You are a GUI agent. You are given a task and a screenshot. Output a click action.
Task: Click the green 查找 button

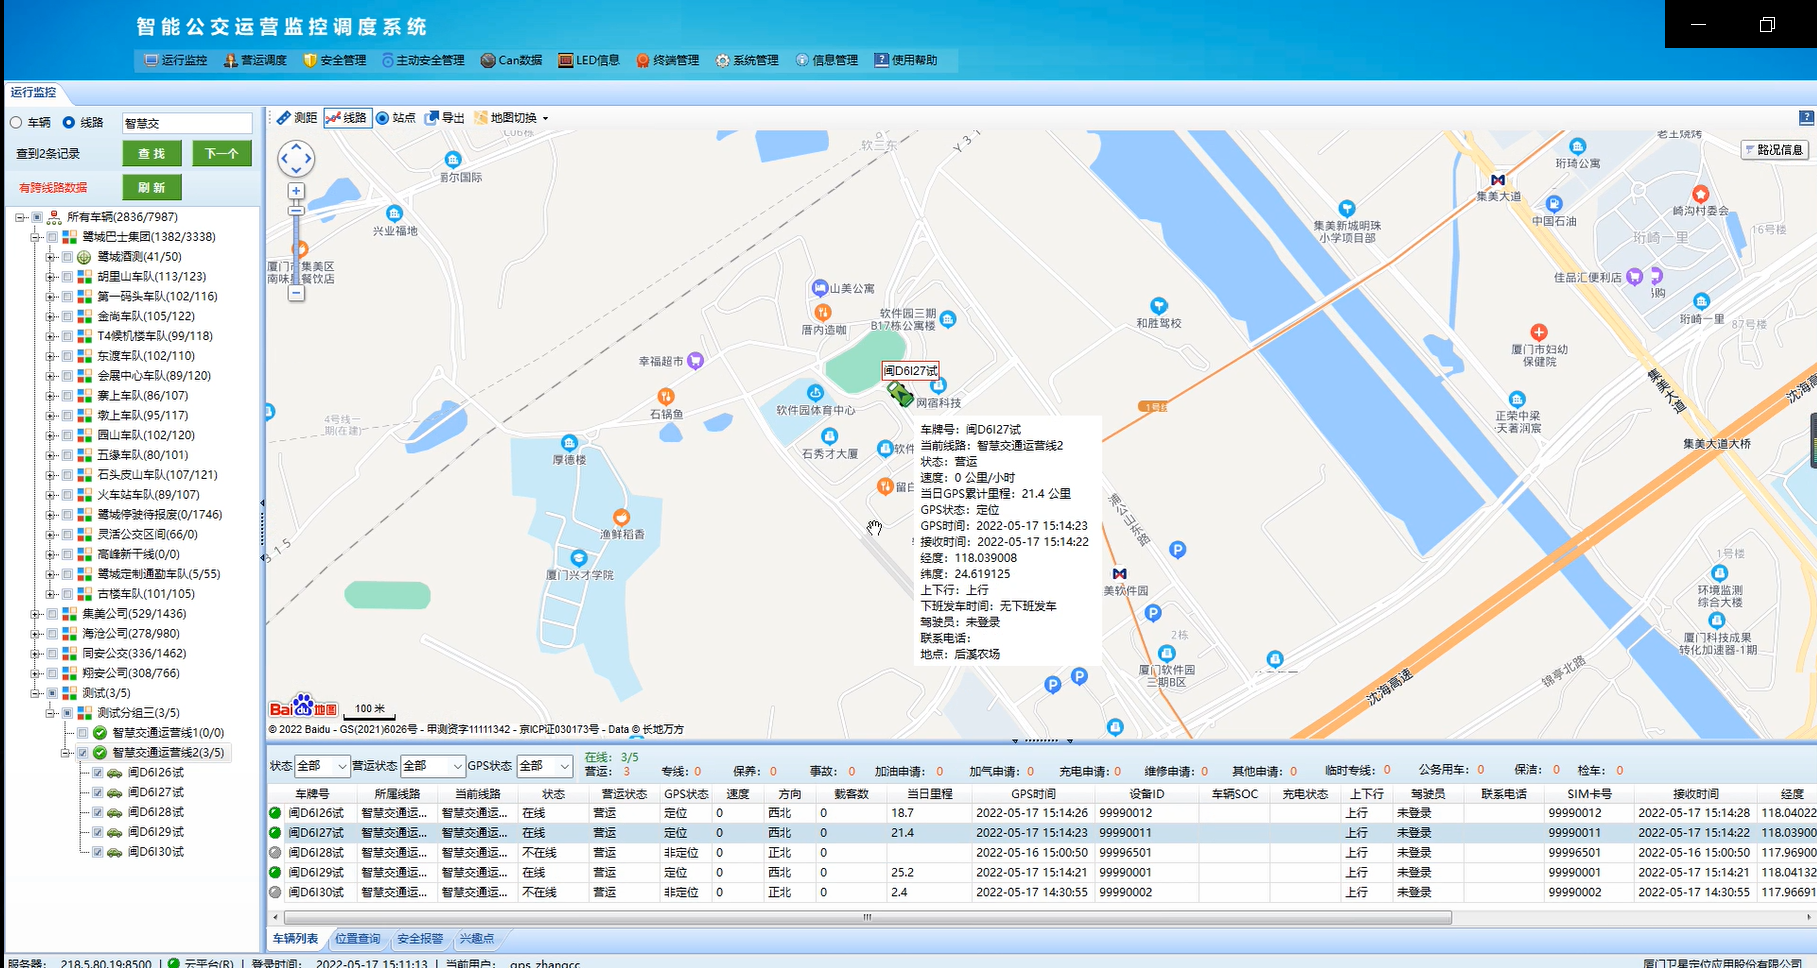[x=152, y=154]
